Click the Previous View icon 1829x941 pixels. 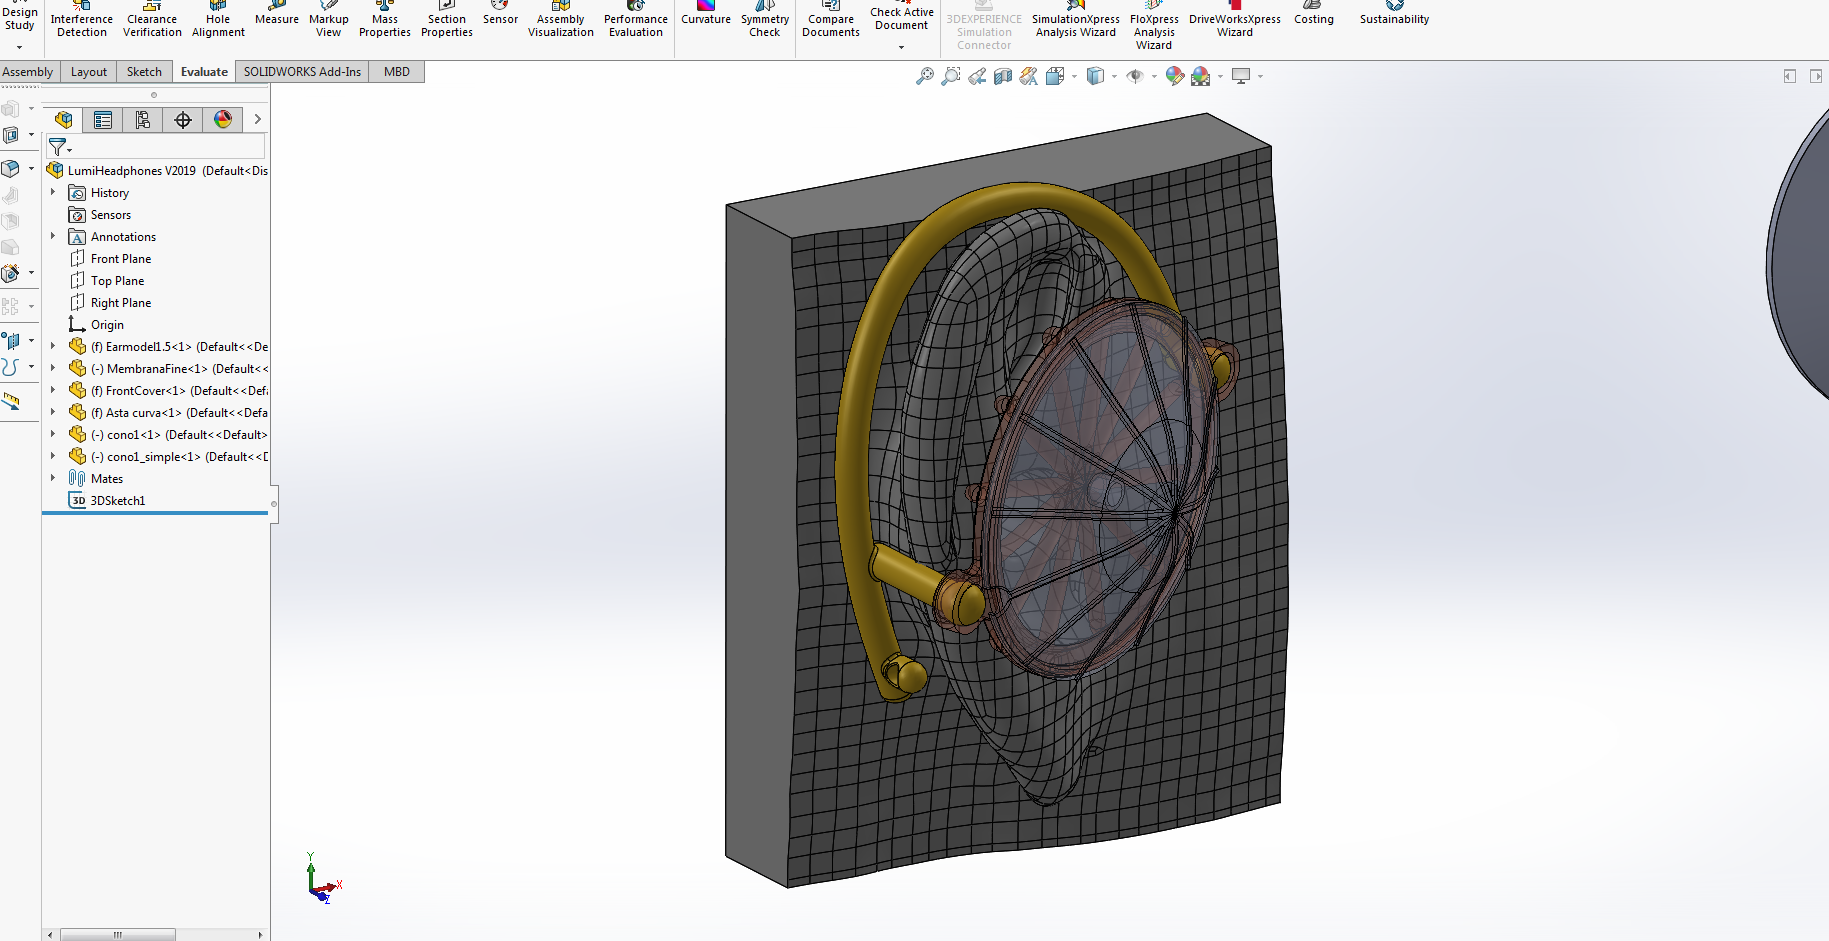[x=977, y=76]
